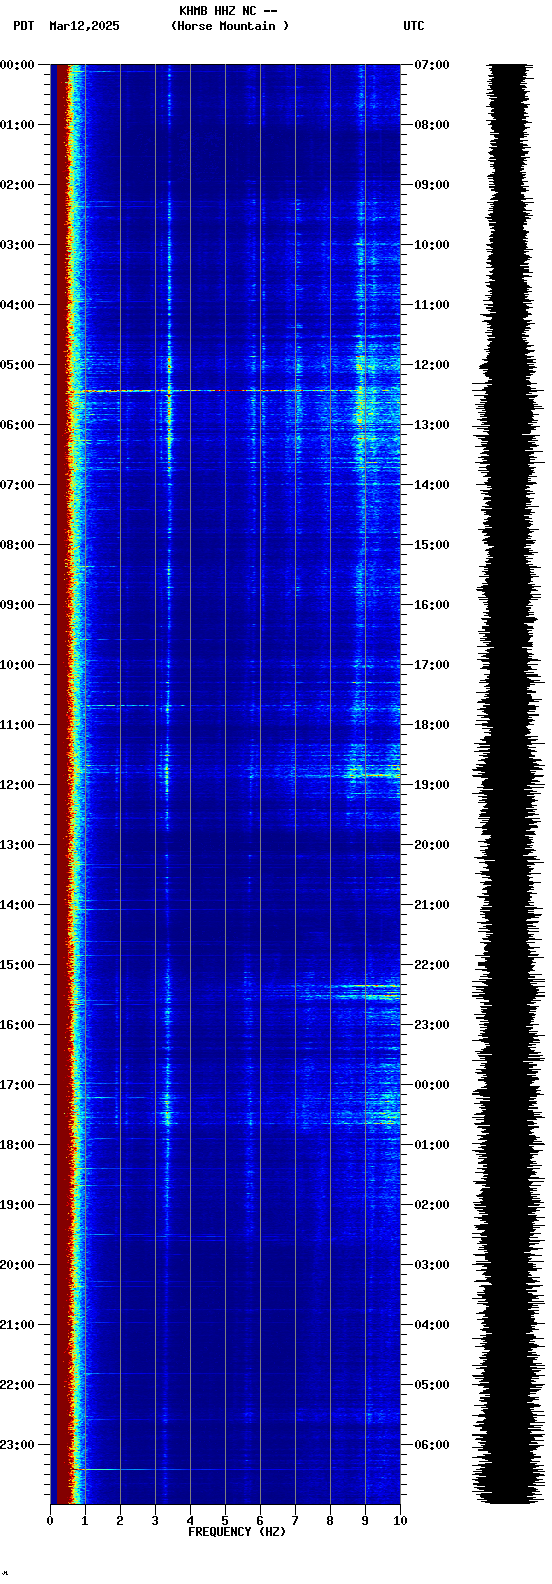Click the PDT '23:00' time label
The image size is (552, 1584).
click(x=17, y=1445)
